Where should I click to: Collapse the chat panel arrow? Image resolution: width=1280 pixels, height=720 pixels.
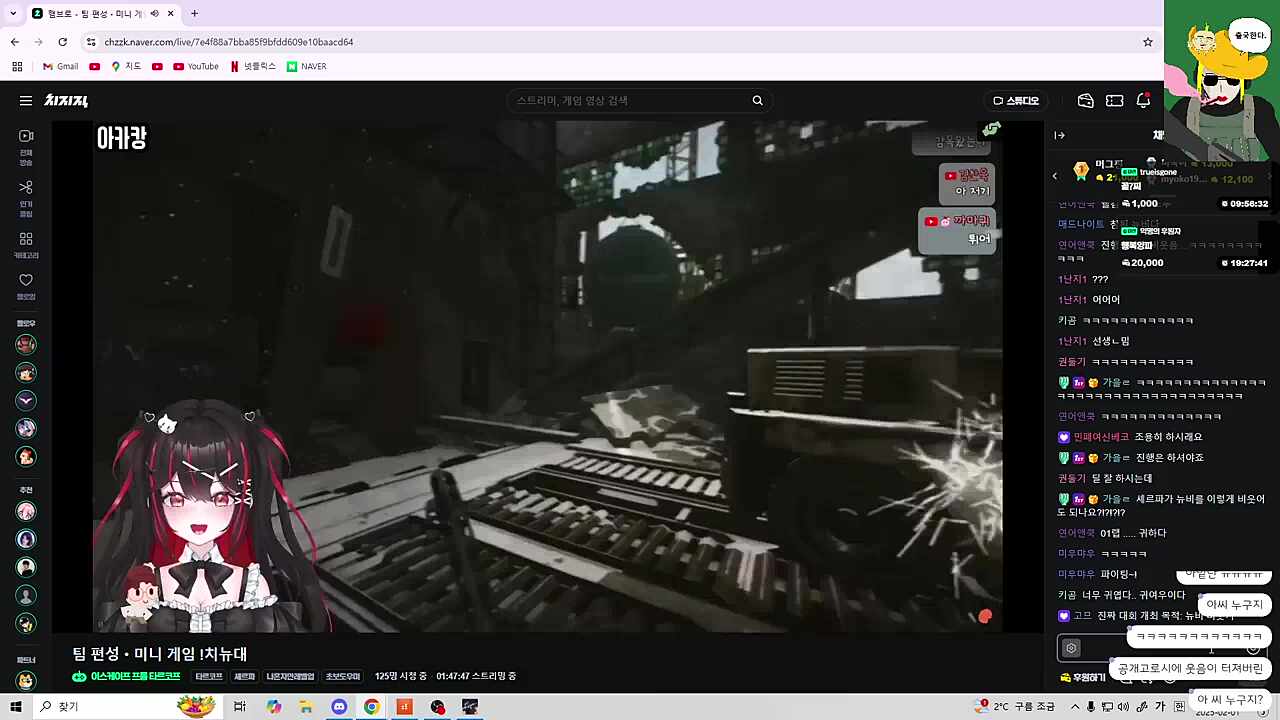point(1059,135)
